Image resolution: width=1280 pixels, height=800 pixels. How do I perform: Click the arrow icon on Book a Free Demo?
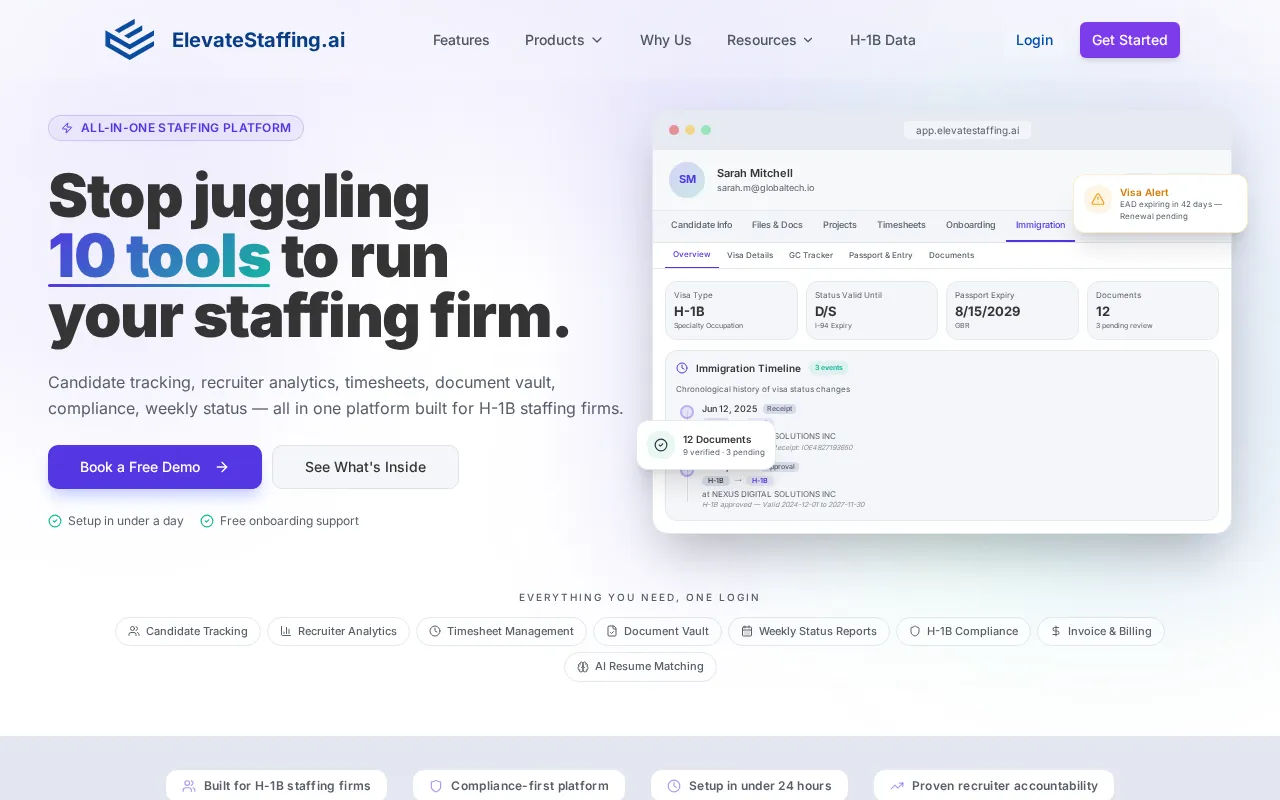click(x=222, y=467)
